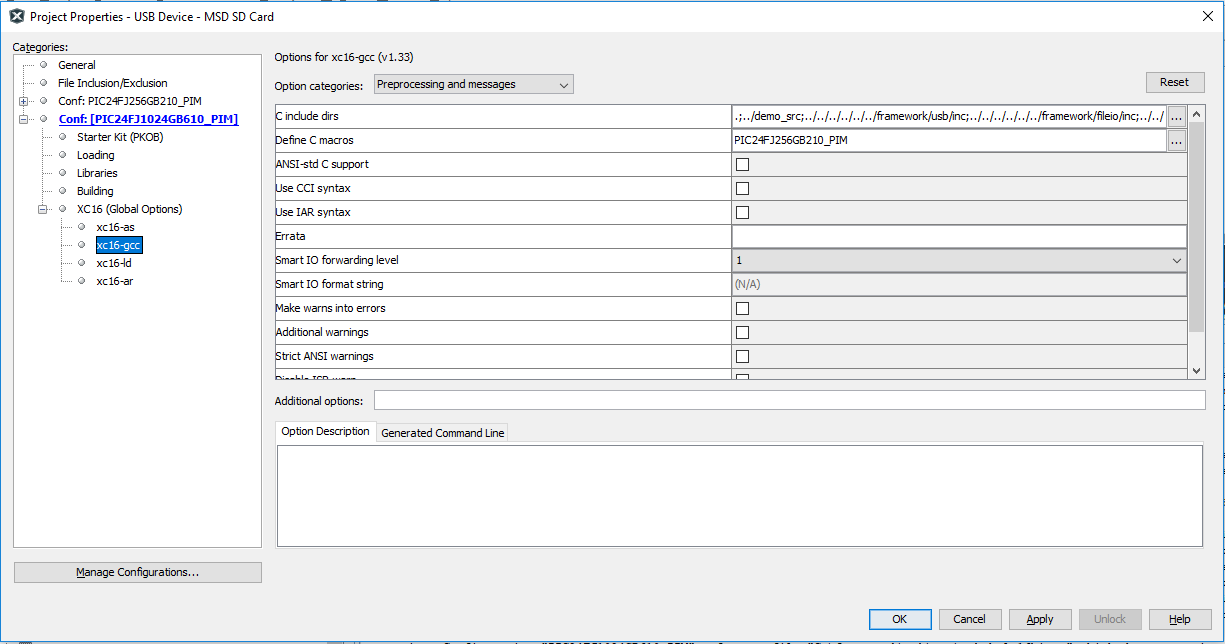The height and width of the screenshot is (644, 1225).
Task: Click the MPLAB X title bar icon
Action: [17, 16]
